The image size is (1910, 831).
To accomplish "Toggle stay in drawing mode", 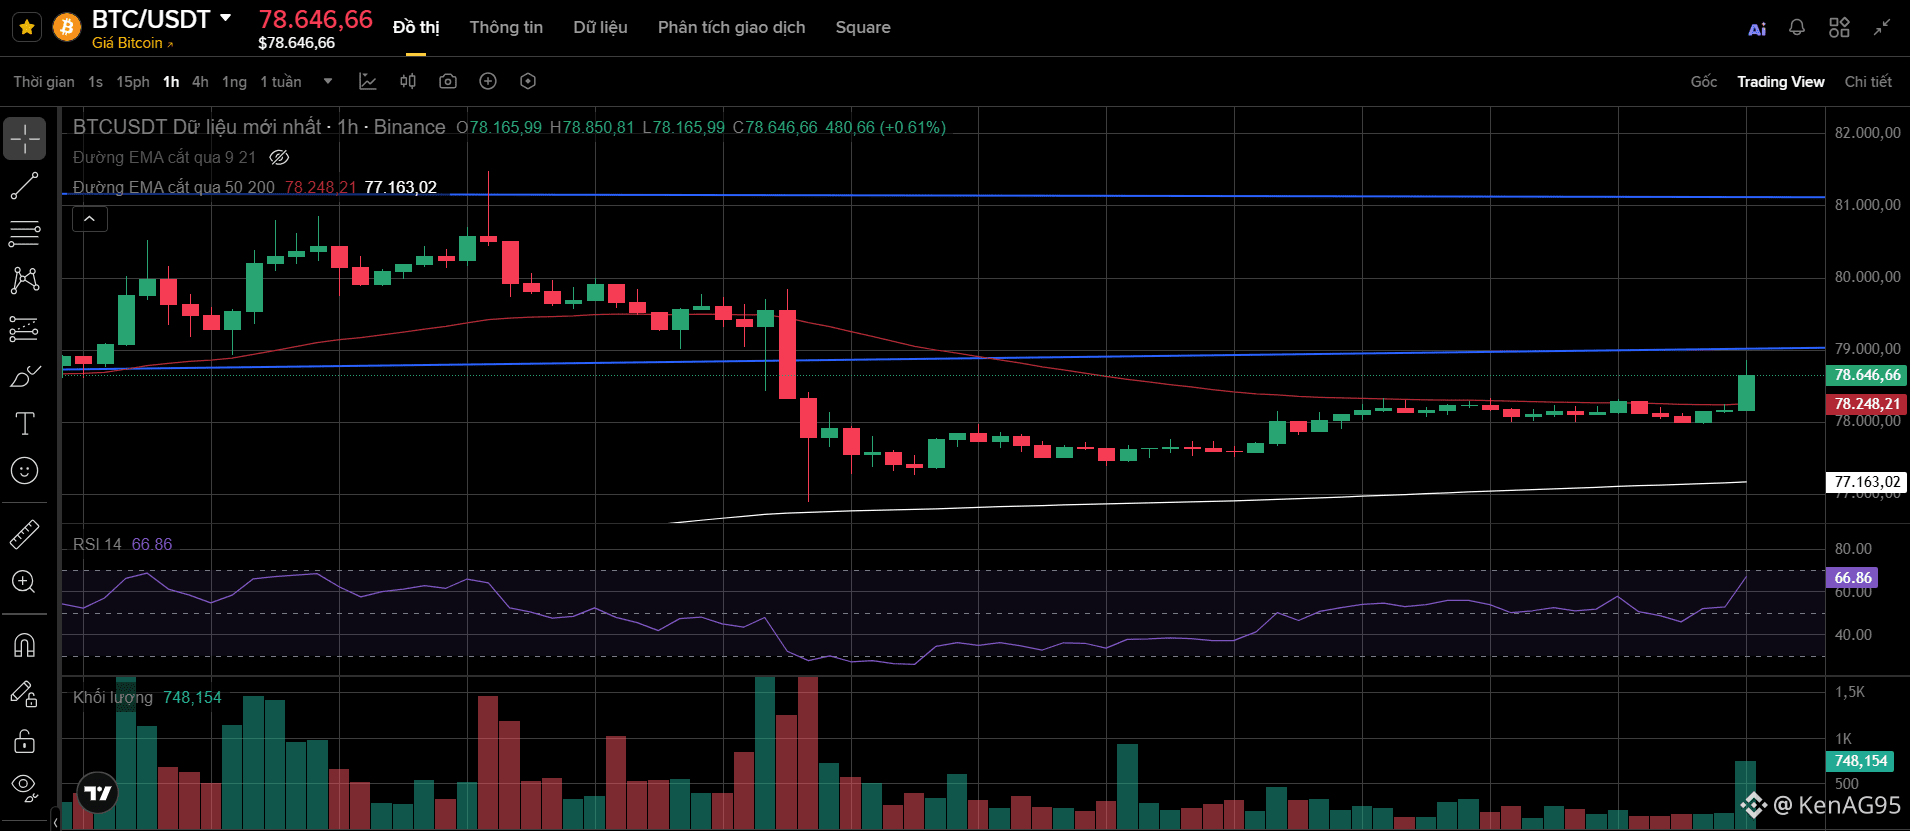I will point(24,693).
